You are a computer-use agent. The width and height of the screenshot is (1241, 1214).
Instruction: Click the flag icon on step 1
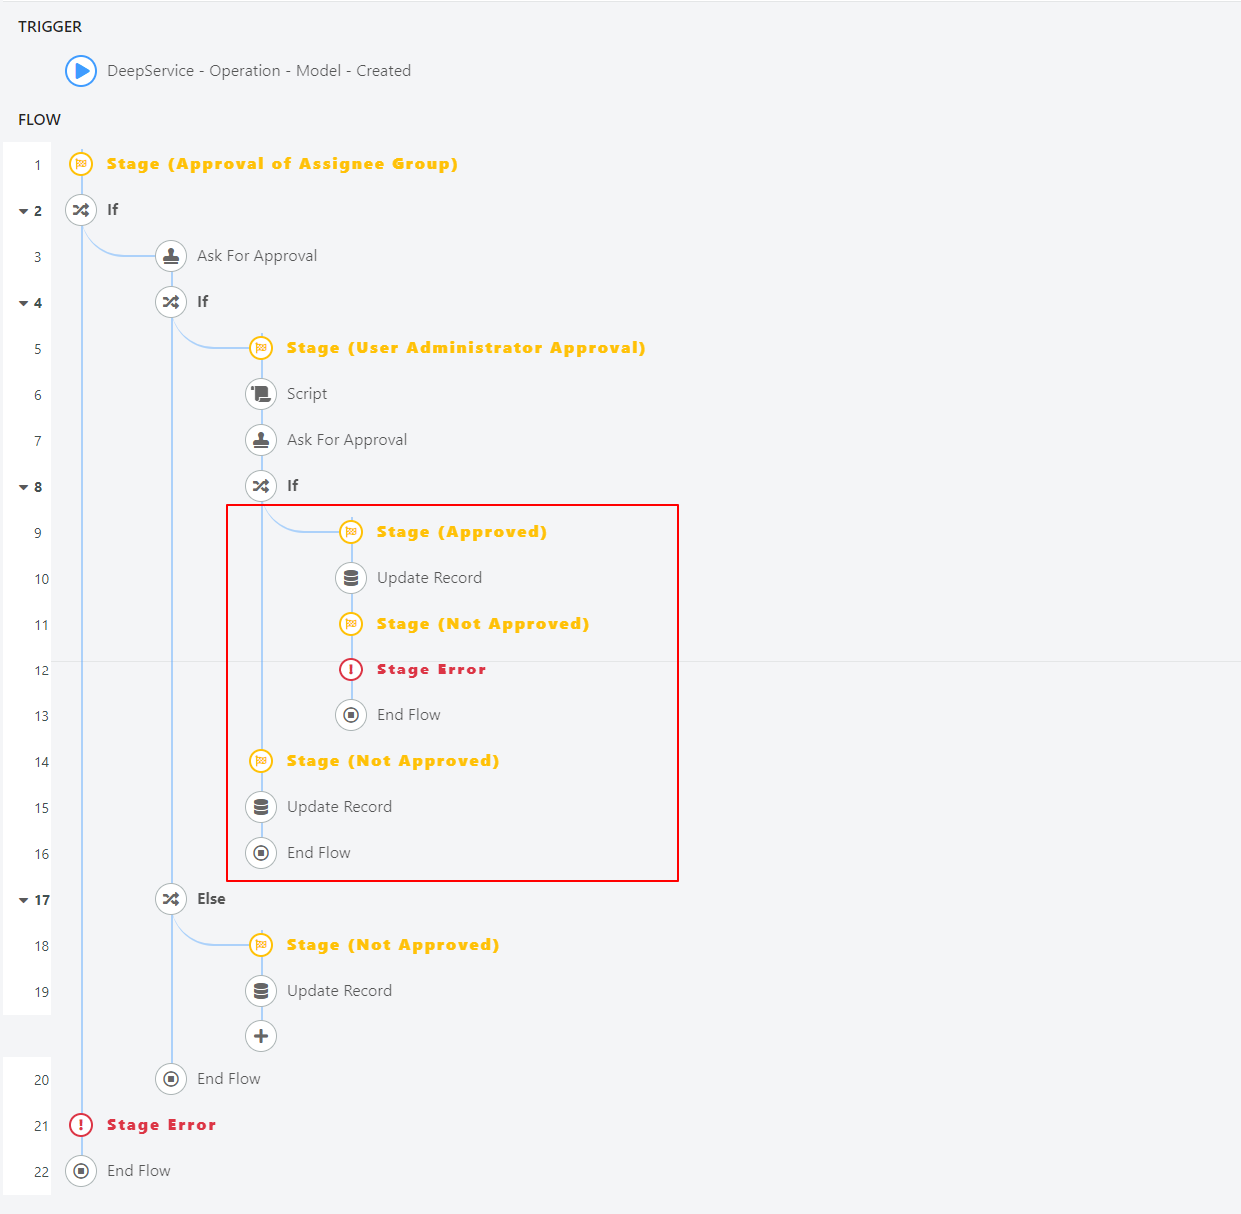81,163
